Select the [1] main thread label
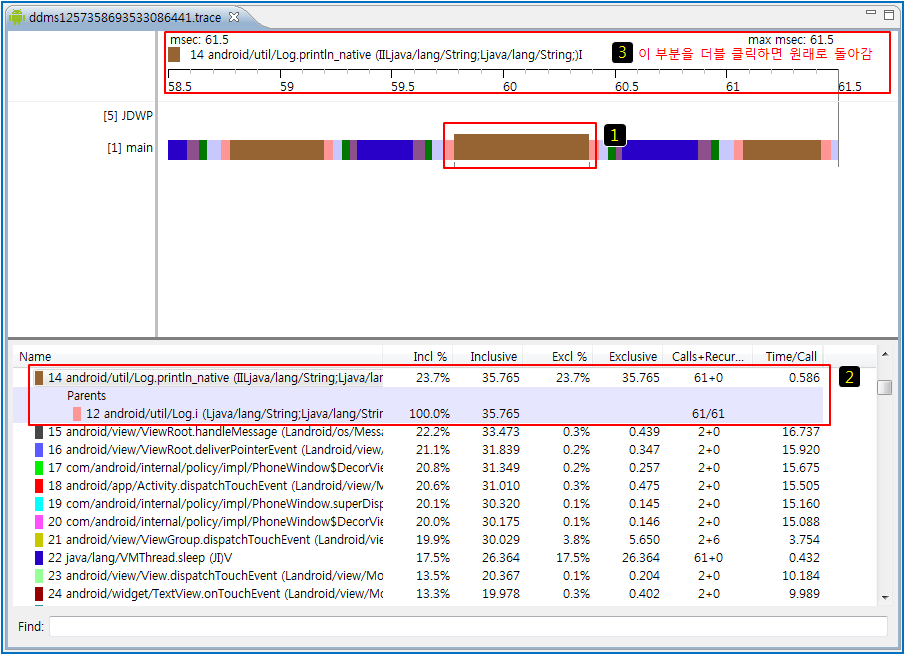Screen dimensions: 905x655 [130, 148]
